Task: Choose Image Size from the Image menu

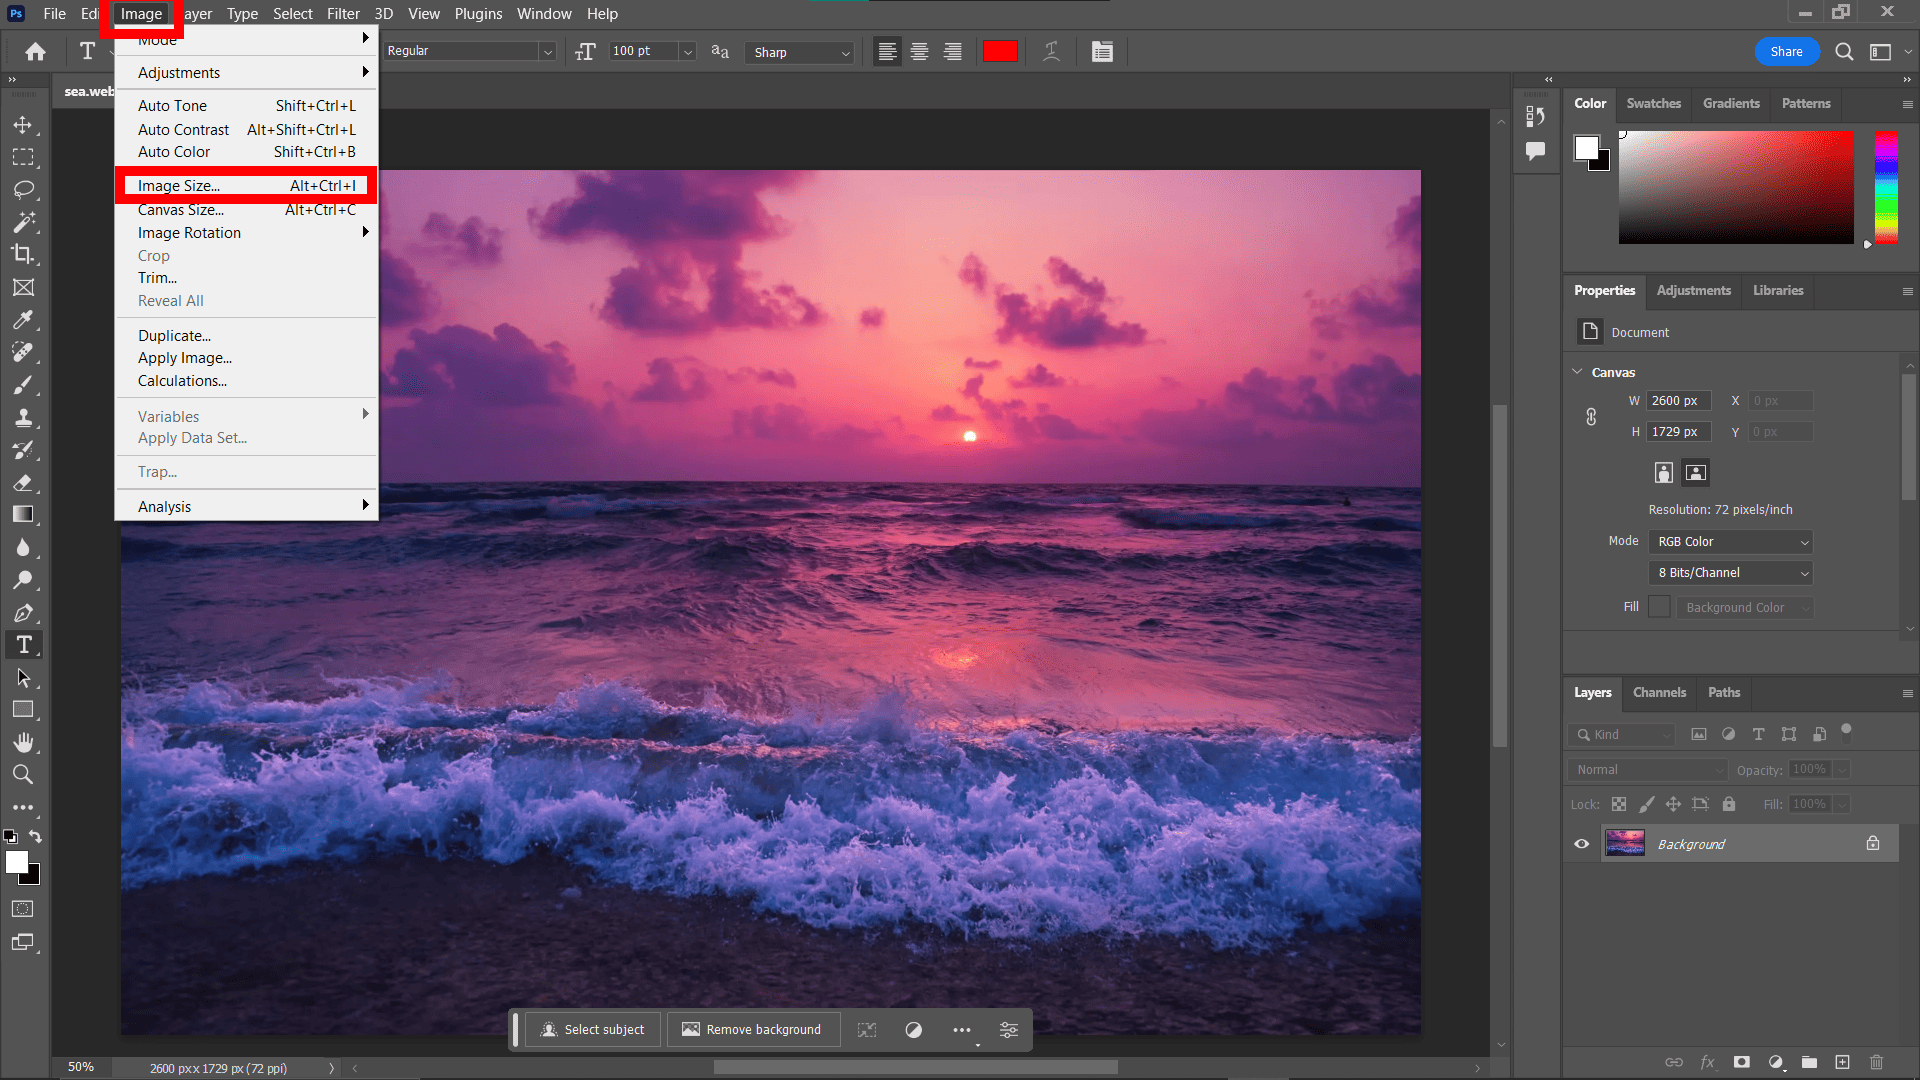Action: tap(180, 185)
